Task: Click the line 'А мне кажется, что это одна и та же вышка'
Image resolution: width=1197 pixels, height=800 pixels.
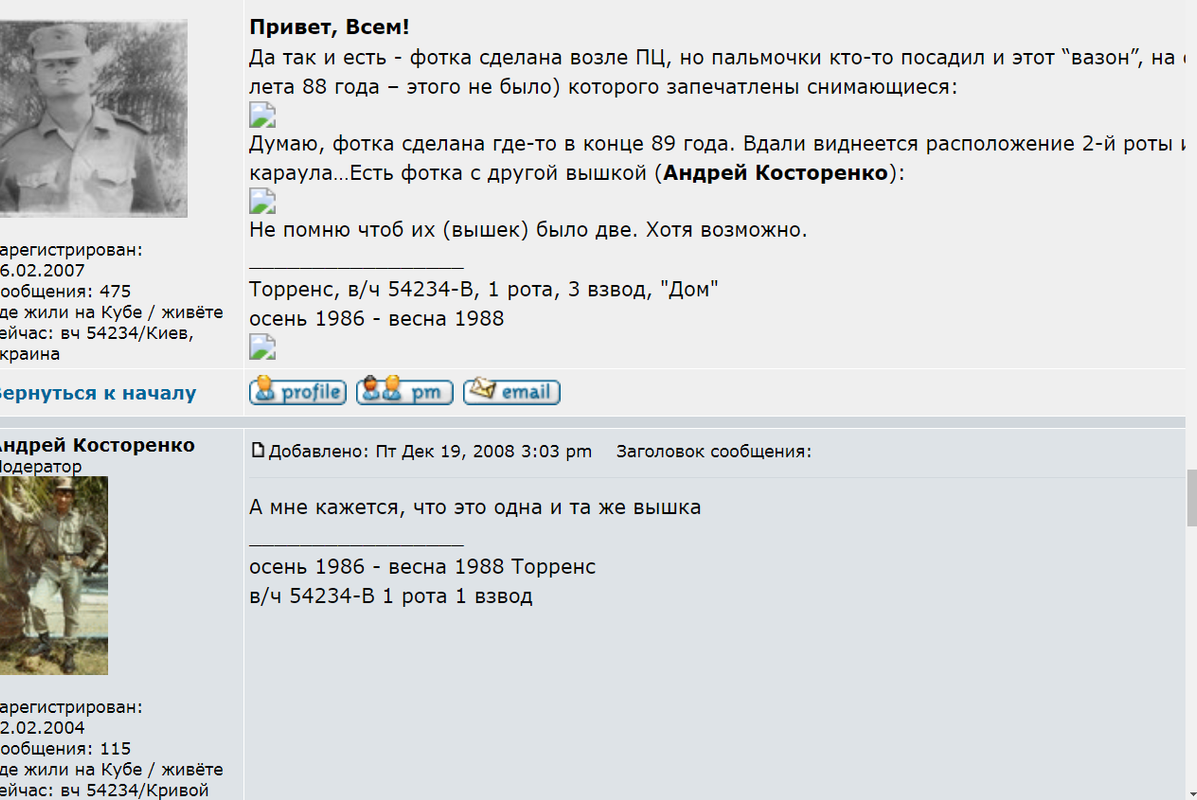Action: pos(475,508)
